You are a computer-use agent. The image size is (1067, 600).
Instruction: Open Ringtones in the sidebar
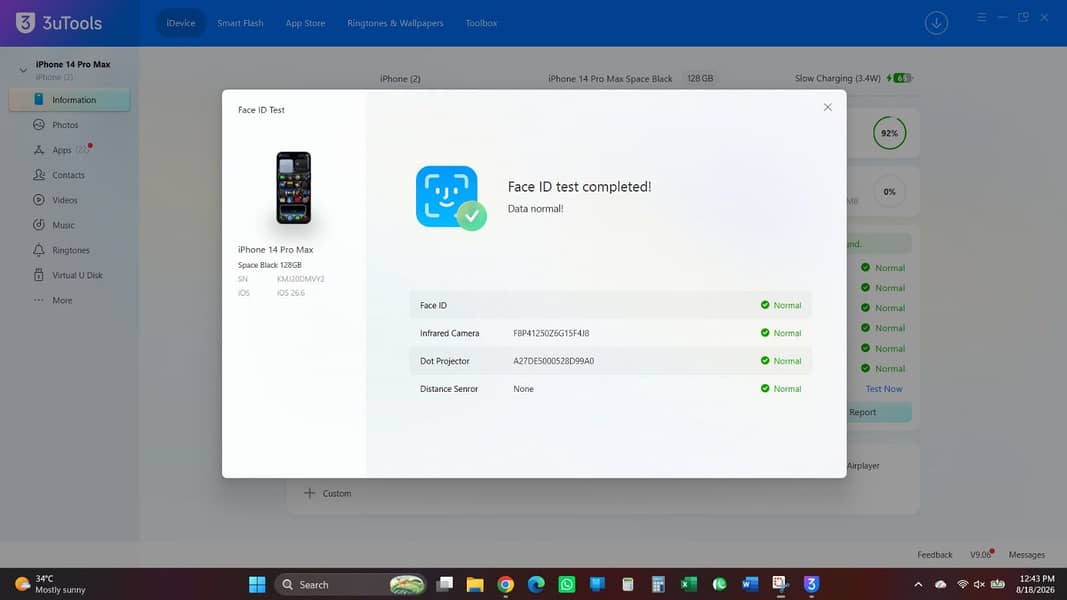[x=71, y=250]
